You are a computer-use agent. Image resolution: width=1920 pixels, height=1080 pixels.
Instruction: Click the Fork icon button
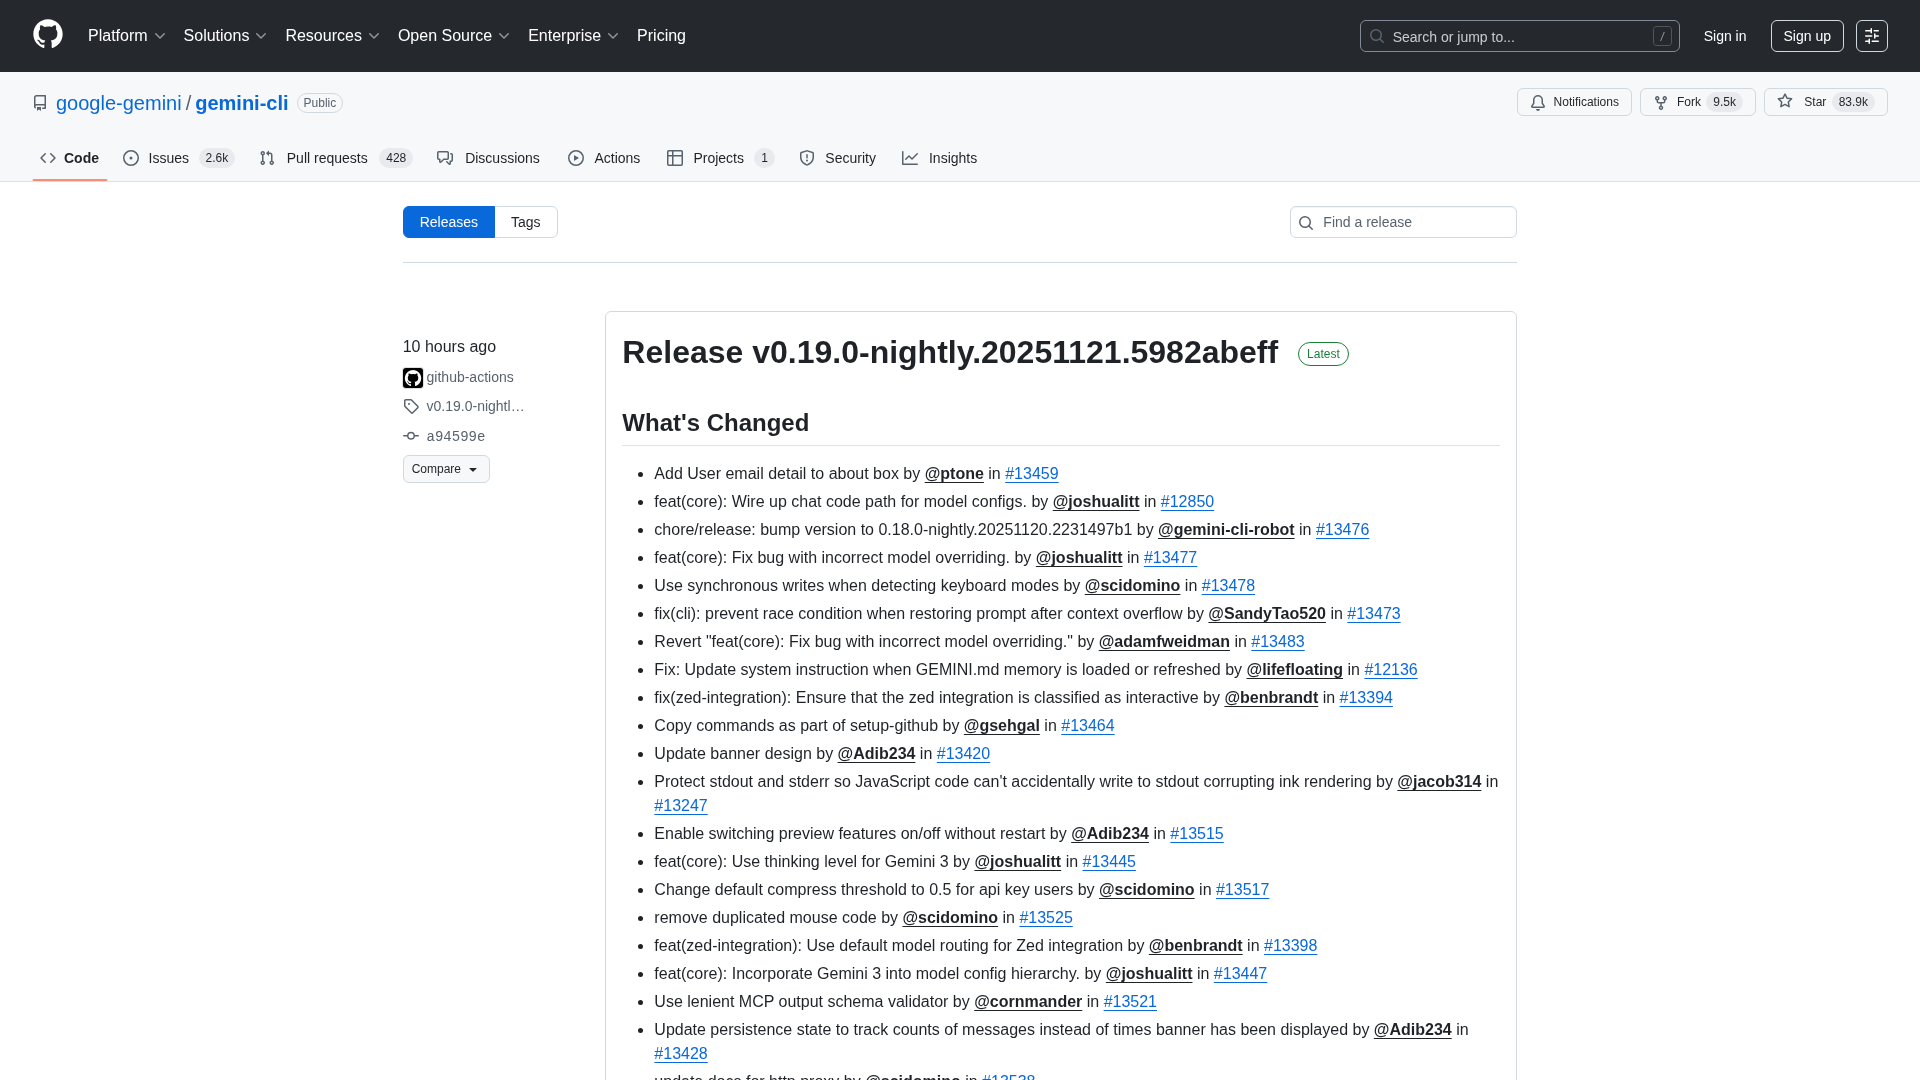pos(1661,102)
